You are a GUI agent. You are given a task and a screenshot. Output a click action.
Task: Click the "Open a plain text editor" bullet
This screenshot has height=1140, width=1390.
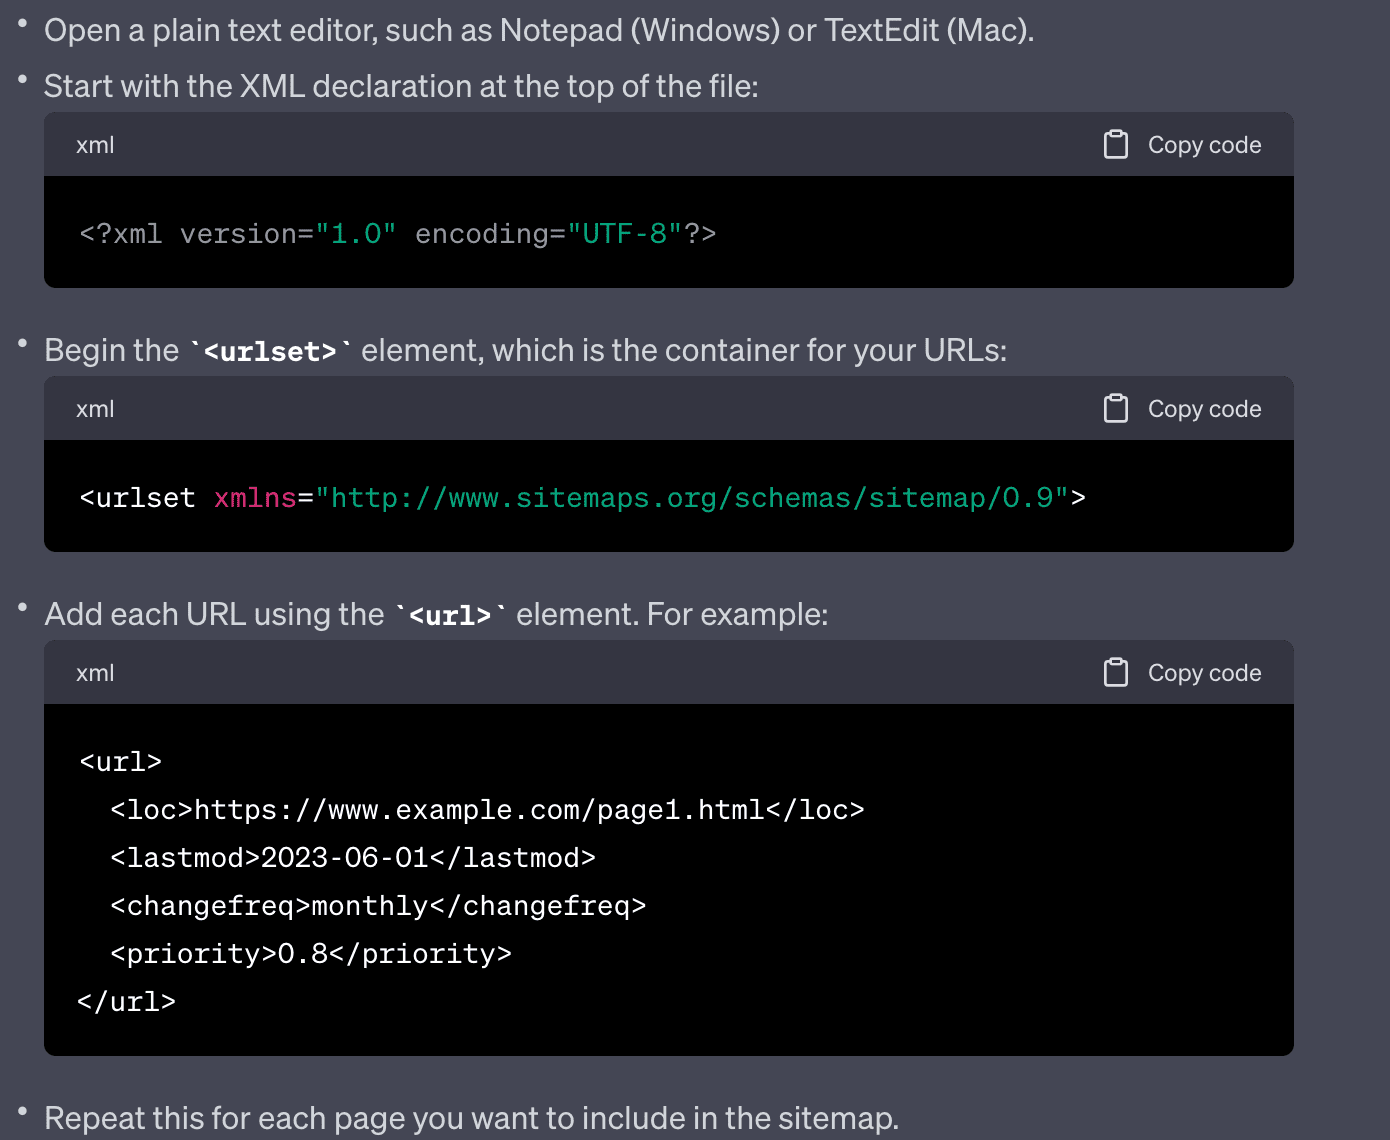(x=539, y=30)
